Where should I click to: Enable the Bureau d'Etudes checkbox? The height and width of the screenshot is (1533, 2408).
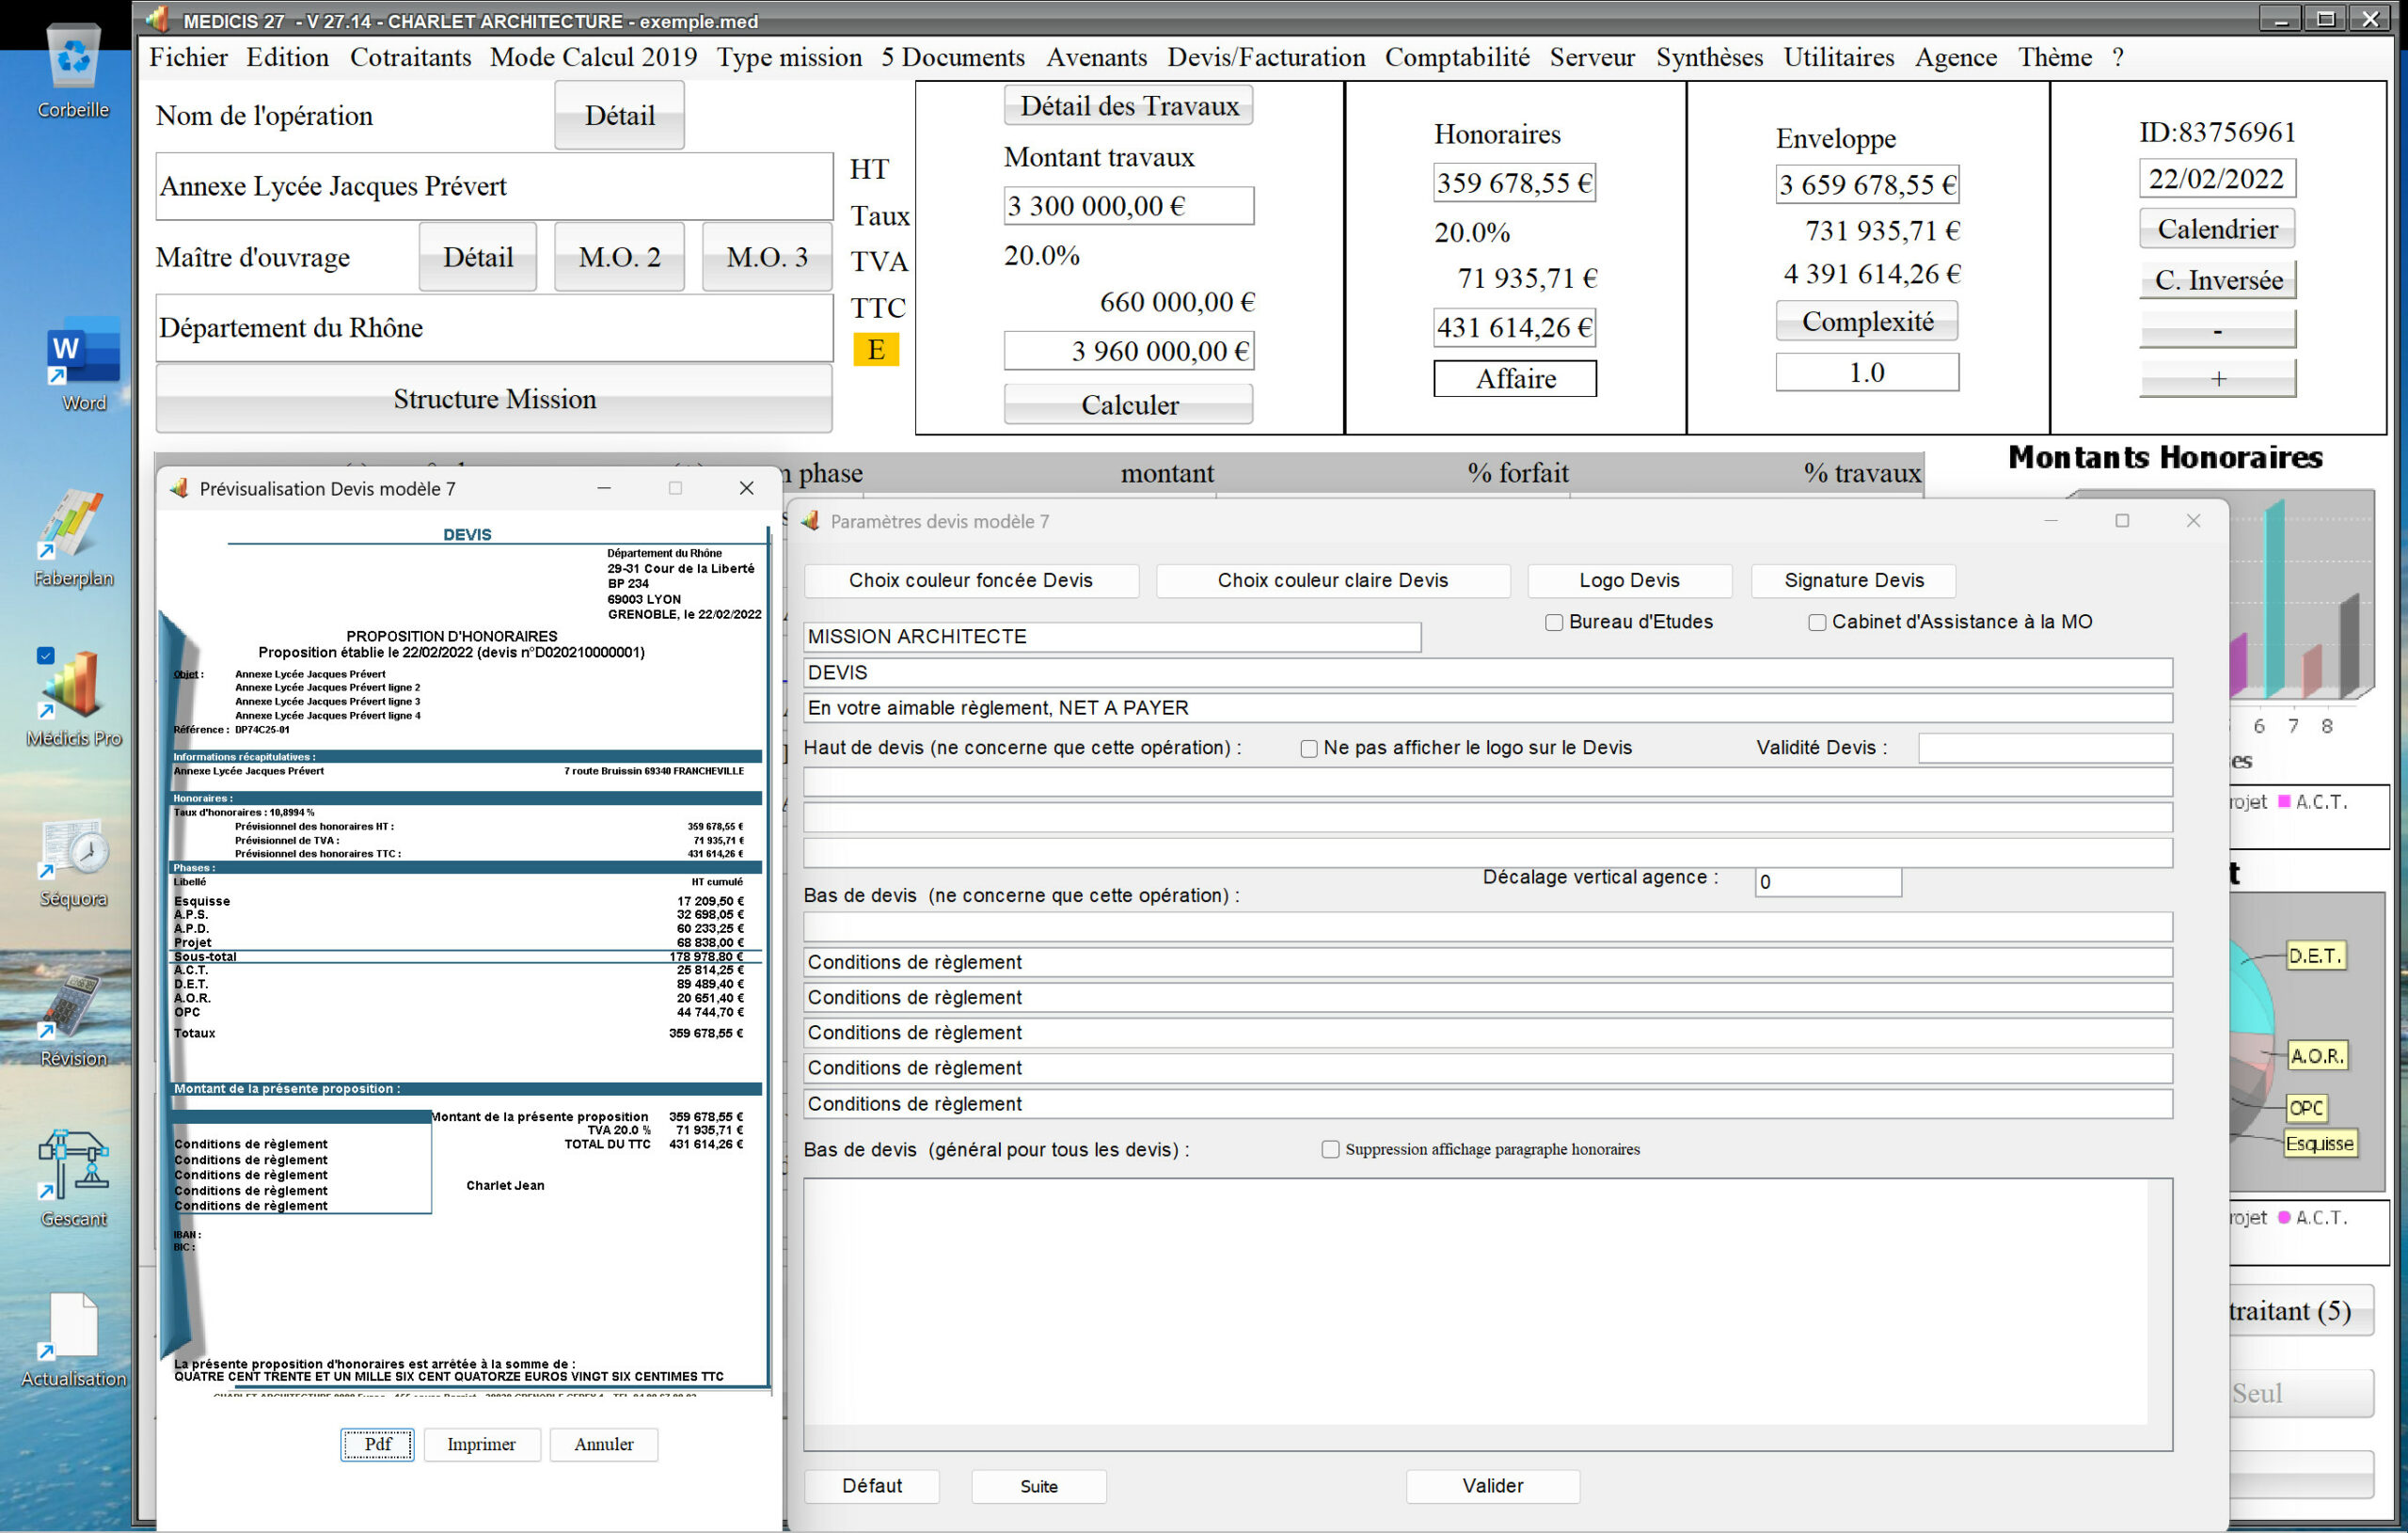1554,622
